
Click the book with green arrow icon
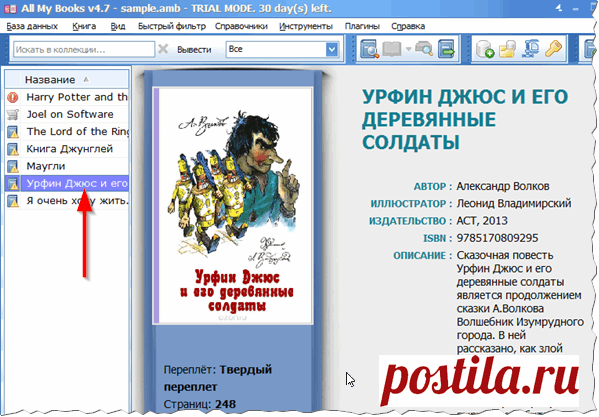pyautogui.click(x=446, y=49)
